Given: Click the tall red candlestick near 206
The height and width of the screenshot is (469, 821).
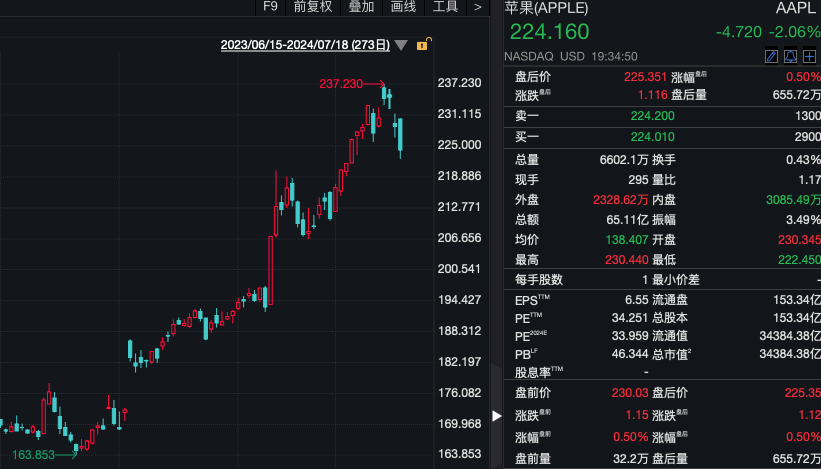Looking at the screenshot, I should point(271,270).
